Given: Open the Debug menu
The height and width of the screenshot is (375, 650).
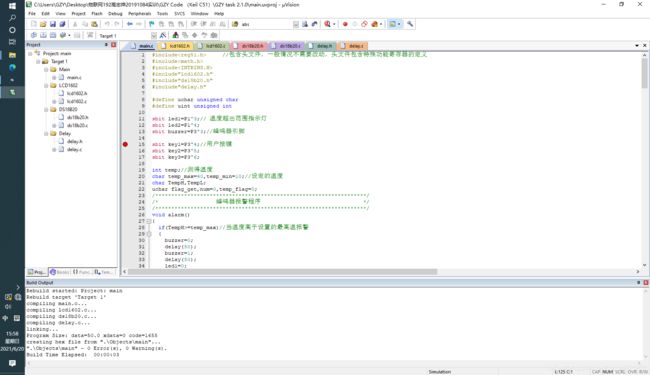Looking at the screenshot, I should [x=115, y=14].
